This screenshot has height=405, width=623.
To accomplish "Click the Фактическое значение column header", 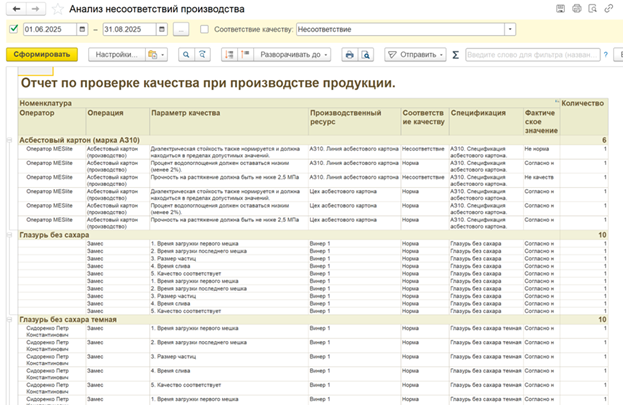I will pyautogui.click(x=541, y=122).
